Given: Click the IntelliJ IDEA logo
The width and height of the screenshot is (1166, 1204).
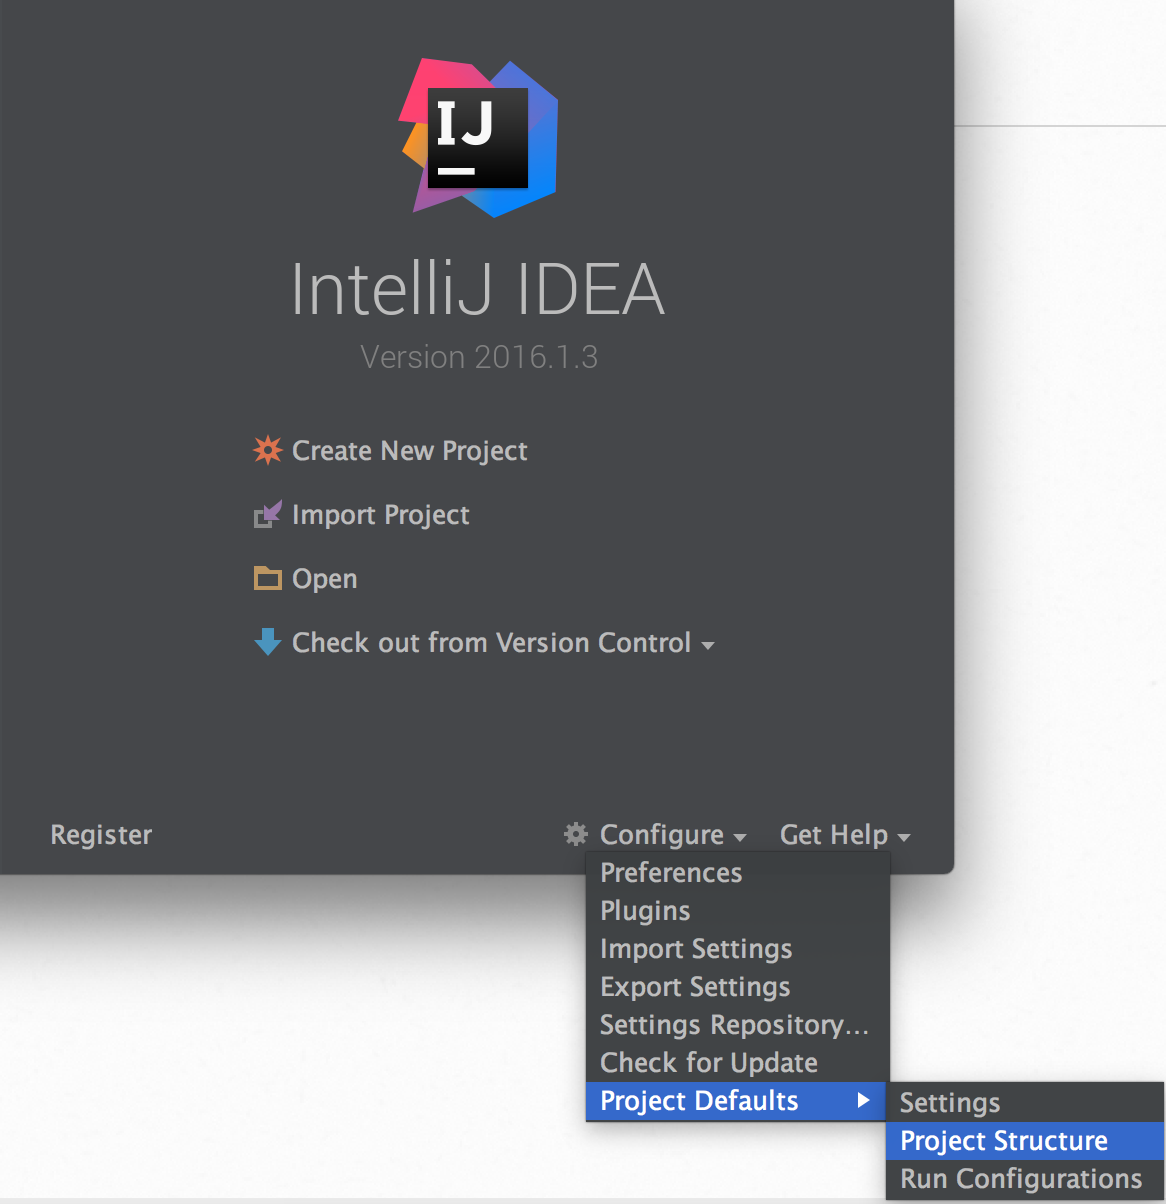Looking at the screenshot, I should click(479, 137).
